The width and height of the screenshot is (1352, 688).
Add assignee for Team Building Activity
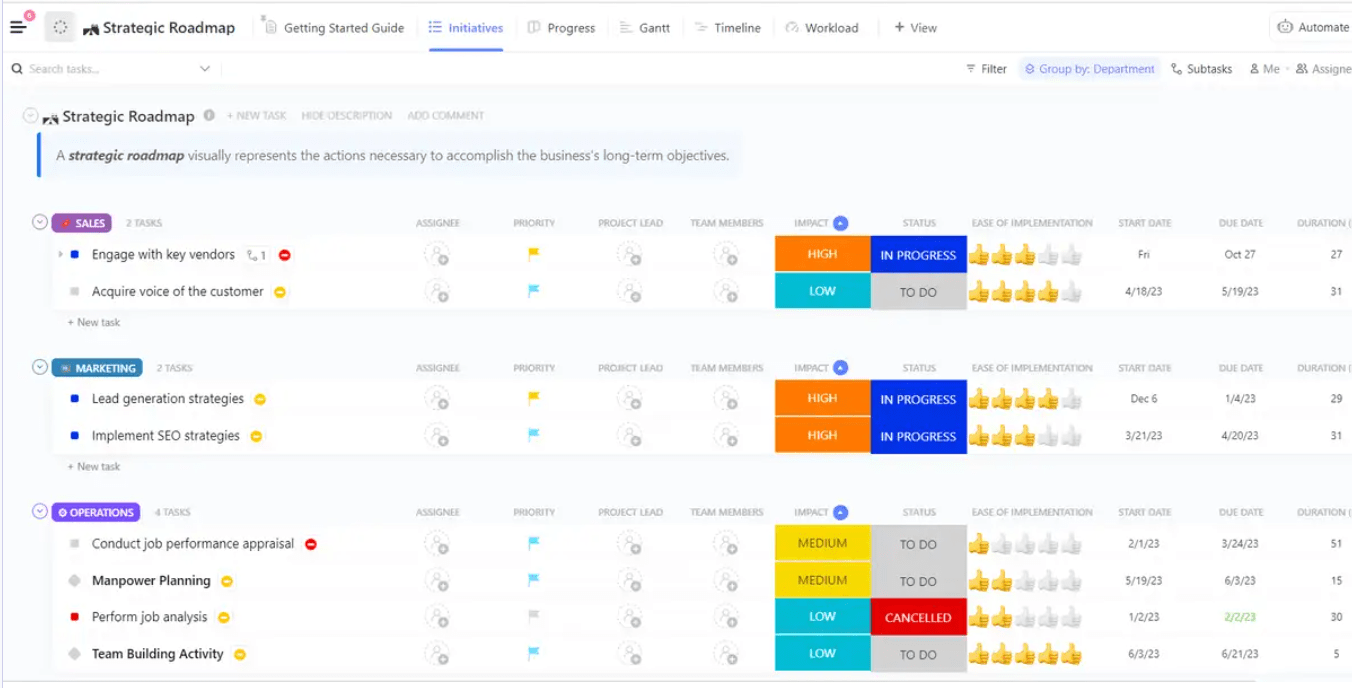pos(437,654)
